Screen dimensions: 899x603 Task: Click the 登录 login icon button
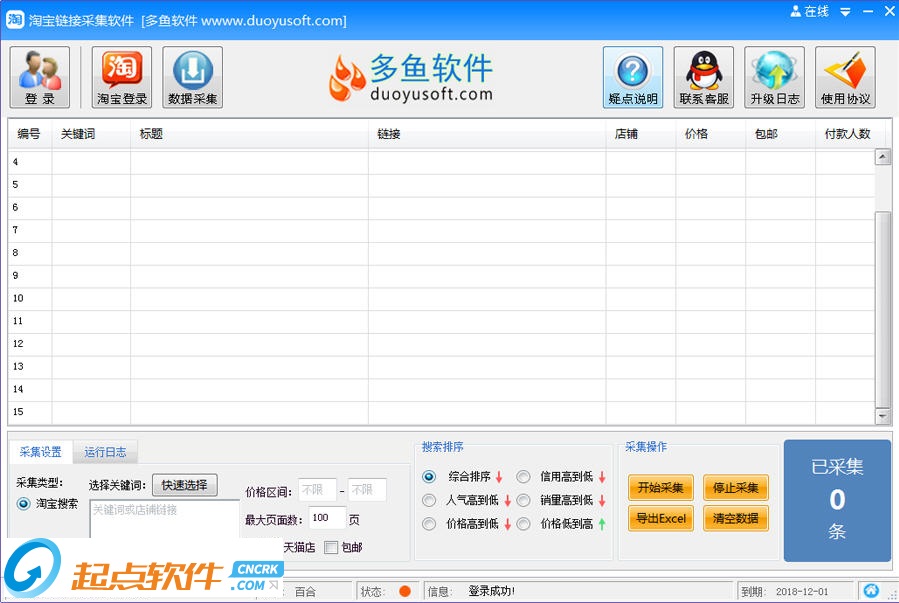coord(40,77)
